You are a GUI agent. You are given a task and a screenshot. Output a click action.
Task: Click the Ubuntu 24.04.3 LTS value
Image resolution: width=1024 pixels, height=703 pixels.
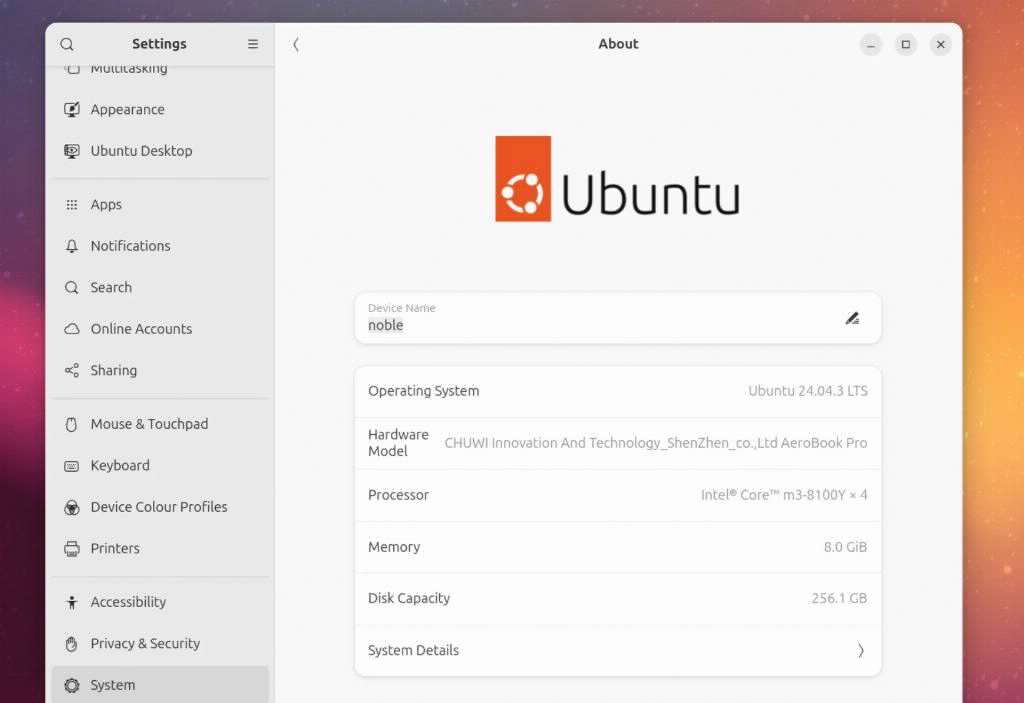click(808, 391)
